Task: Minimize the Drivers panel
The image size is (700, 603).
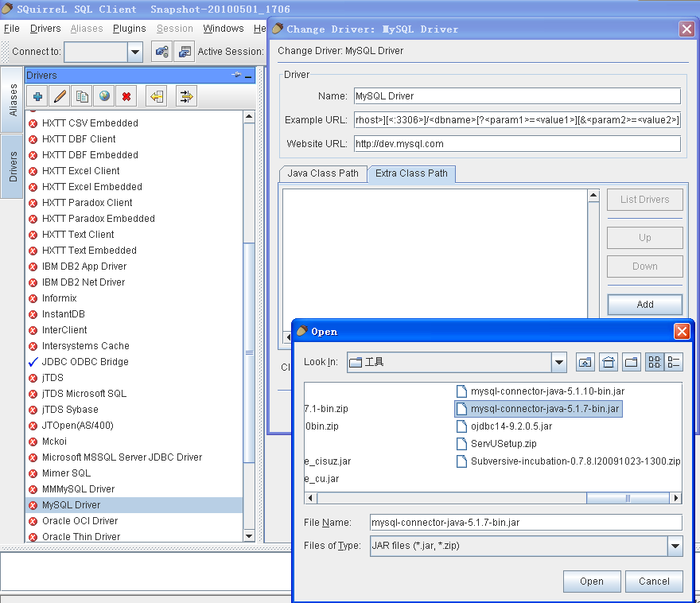Action: tap(248, 76)
